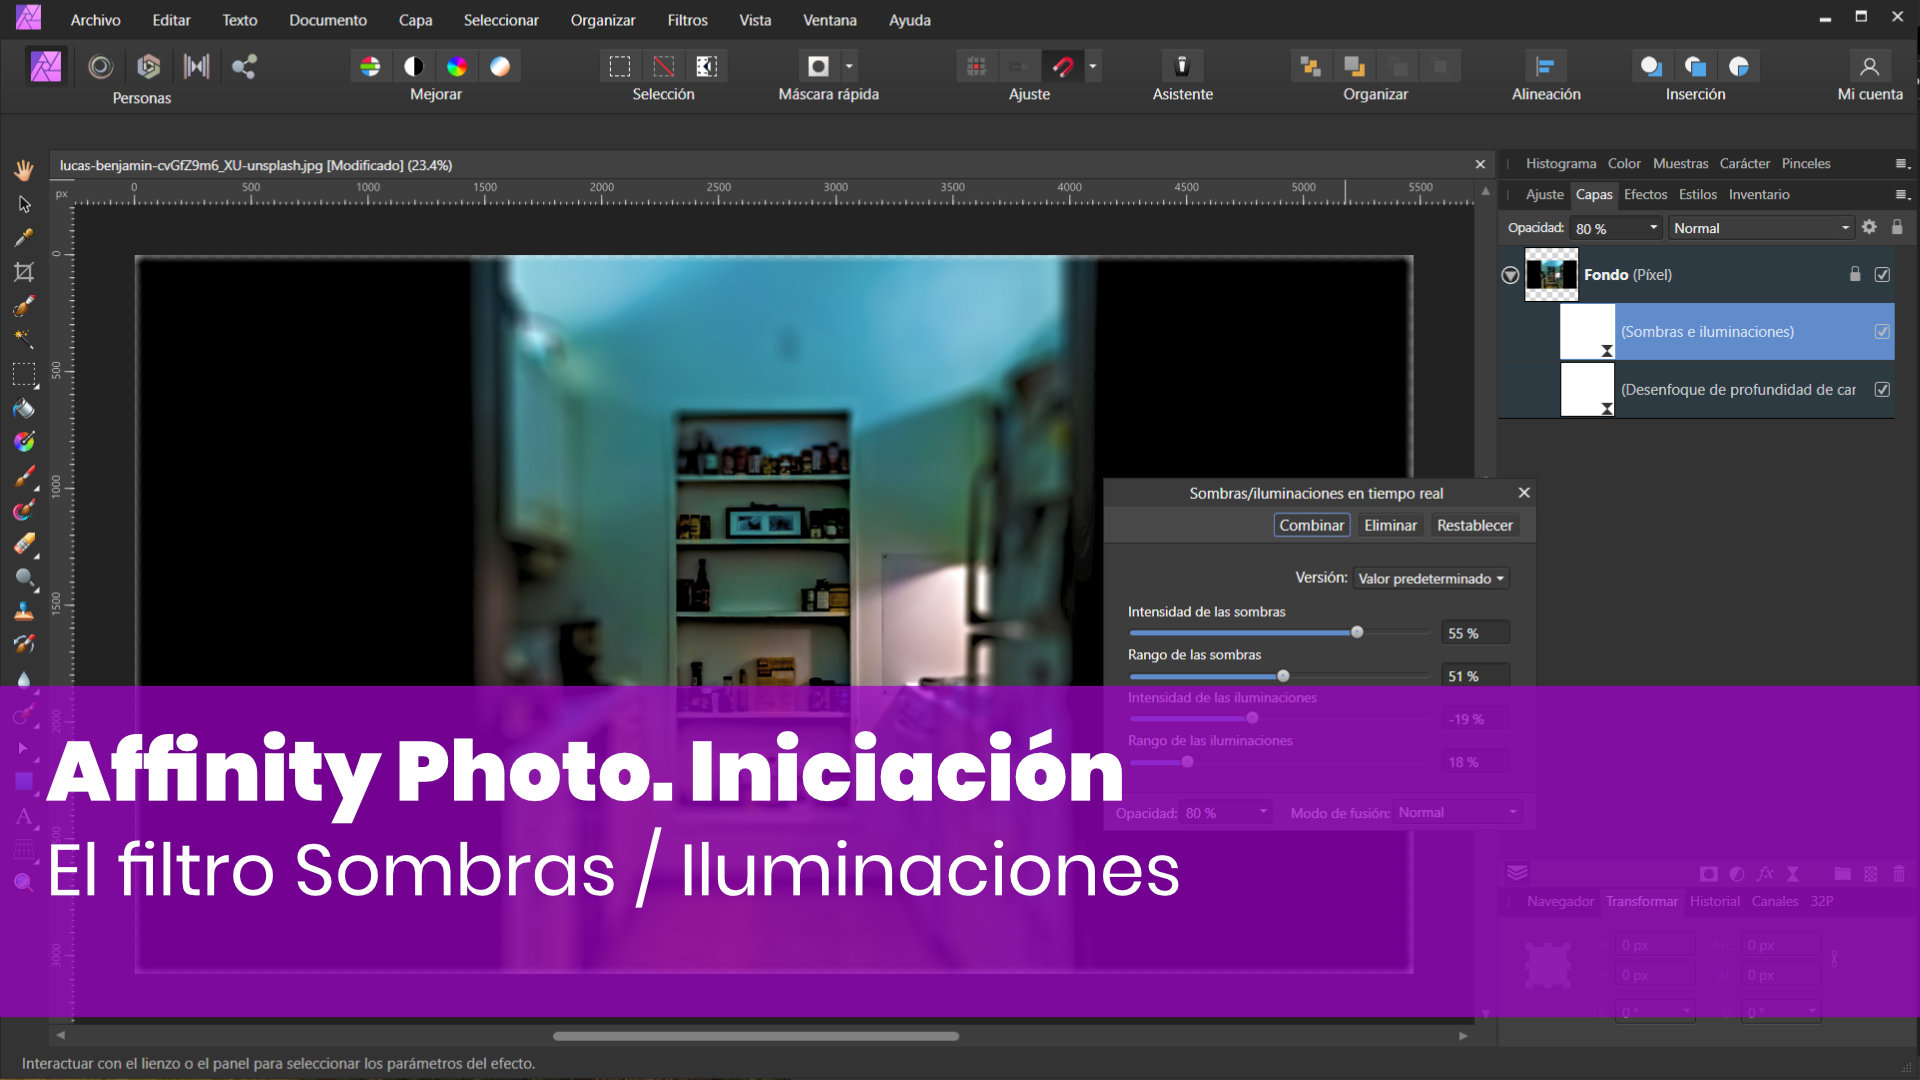Select the Rectangular Marquee tool
Screen dimensions: 1920x1080
24,374
